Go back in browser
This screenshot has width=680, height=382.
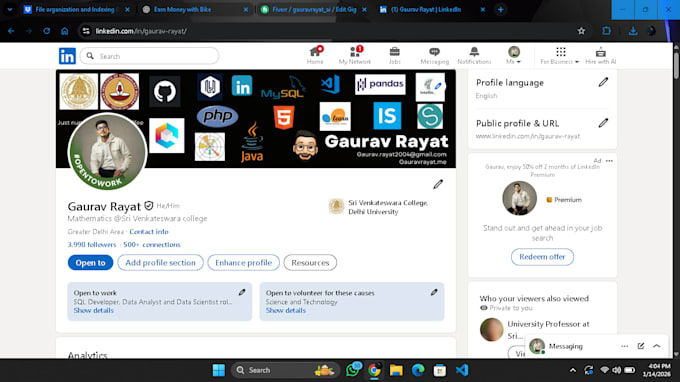(11, 31)
